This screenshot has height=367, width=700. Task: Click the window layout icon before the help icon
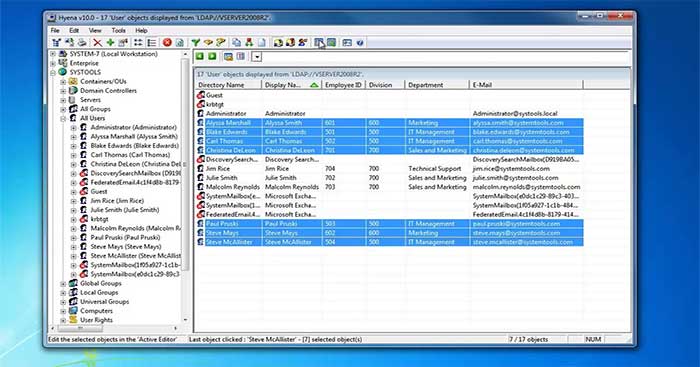pos(347,43)
